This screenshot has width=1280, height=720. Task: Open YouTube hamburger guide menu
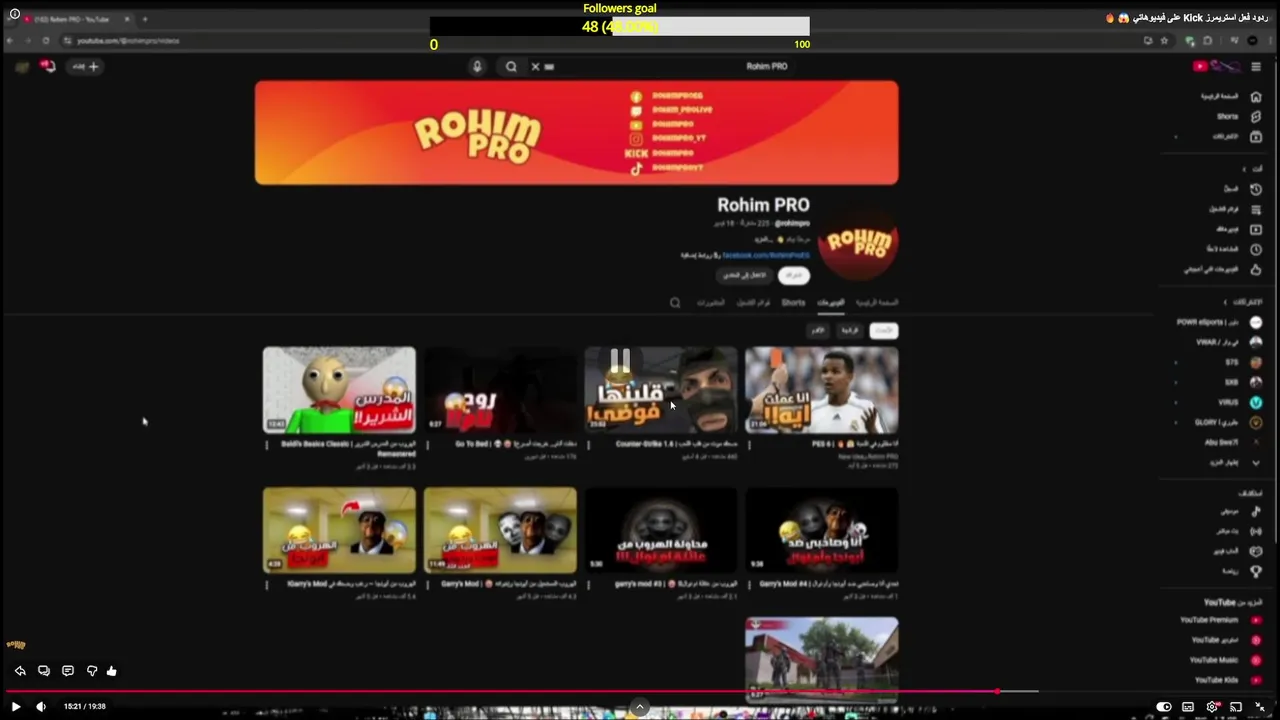(1256, 66)
